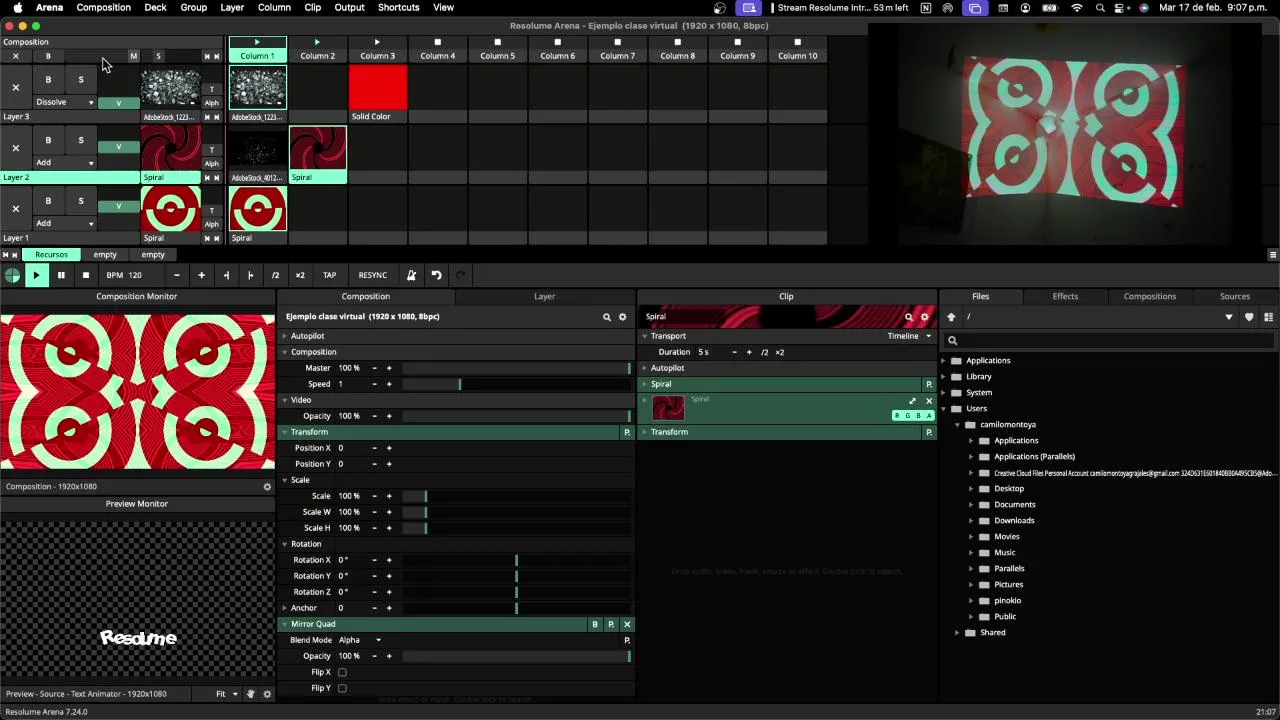The image size is (1280, 720).
Task: Enable the Flip X checkbox
Action: [x=342, y=672]
